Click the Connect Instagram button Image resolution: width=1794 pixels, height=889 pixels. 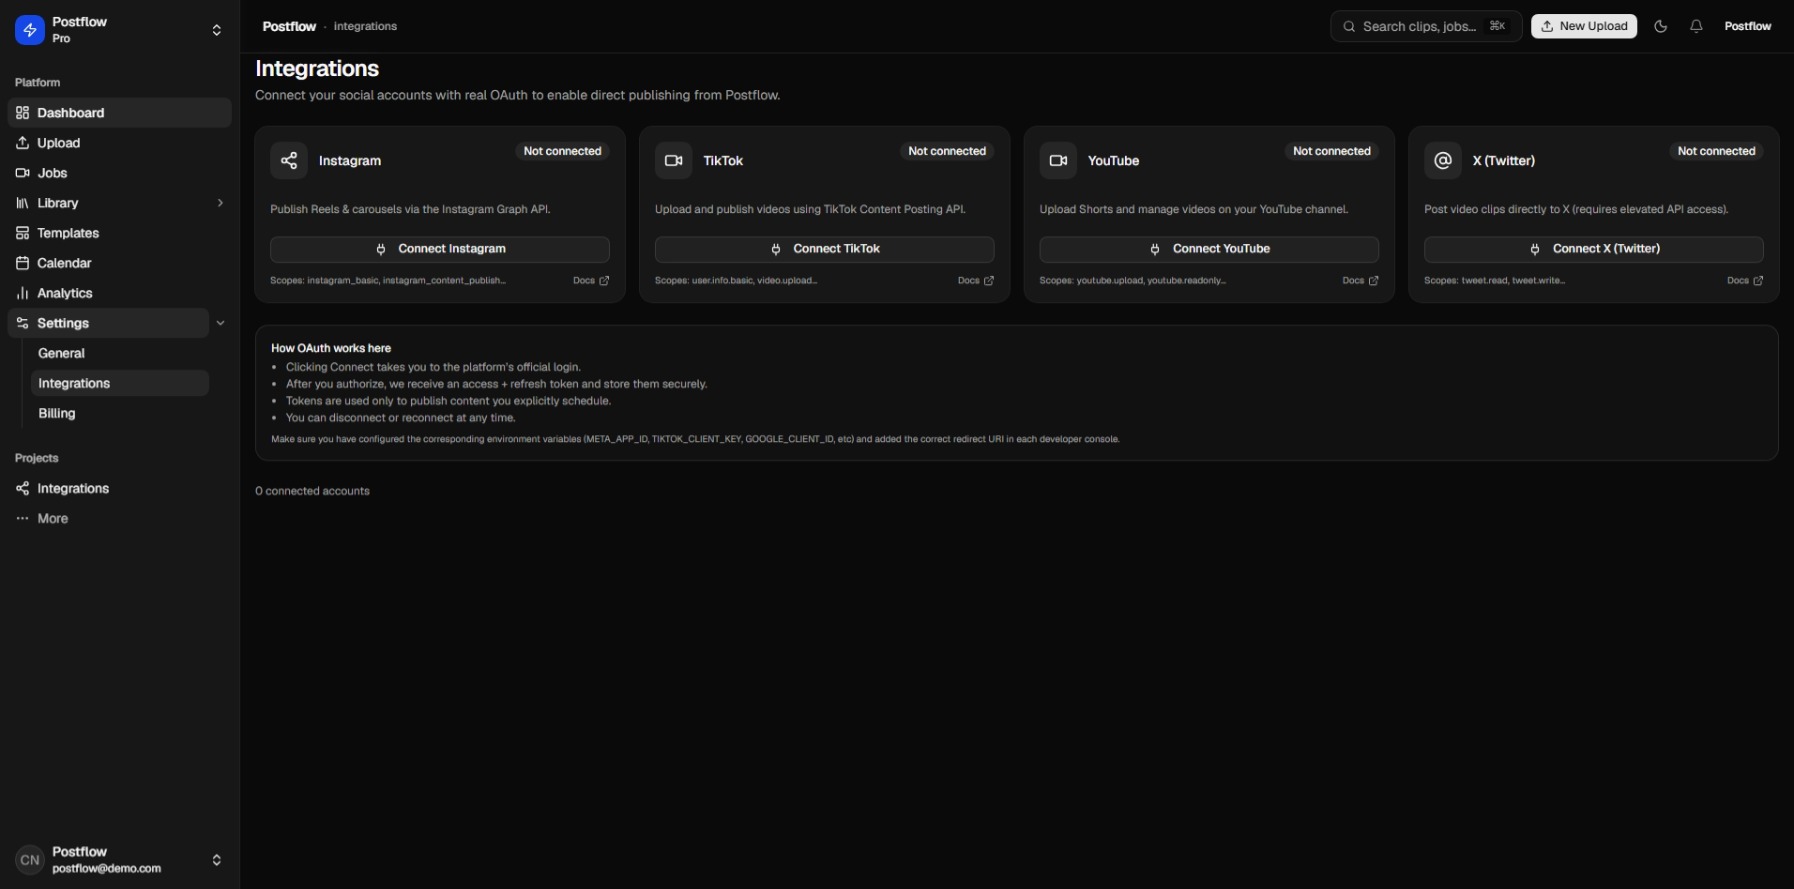440,249
